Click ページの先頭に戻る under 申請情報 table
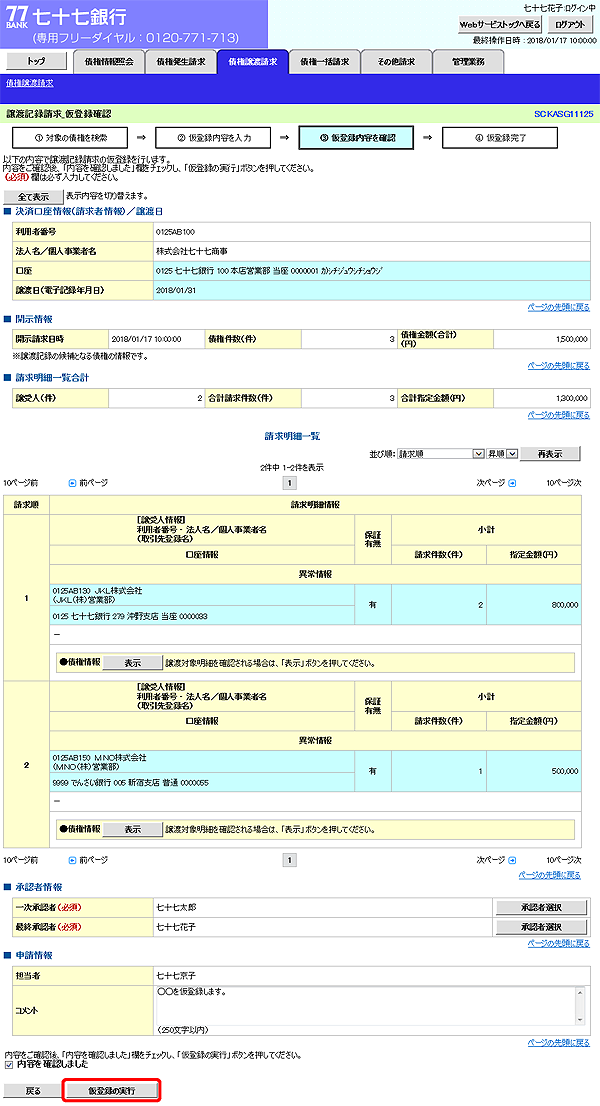The width and height of the screenshot is (600, 1106). tap(558, 1043)
